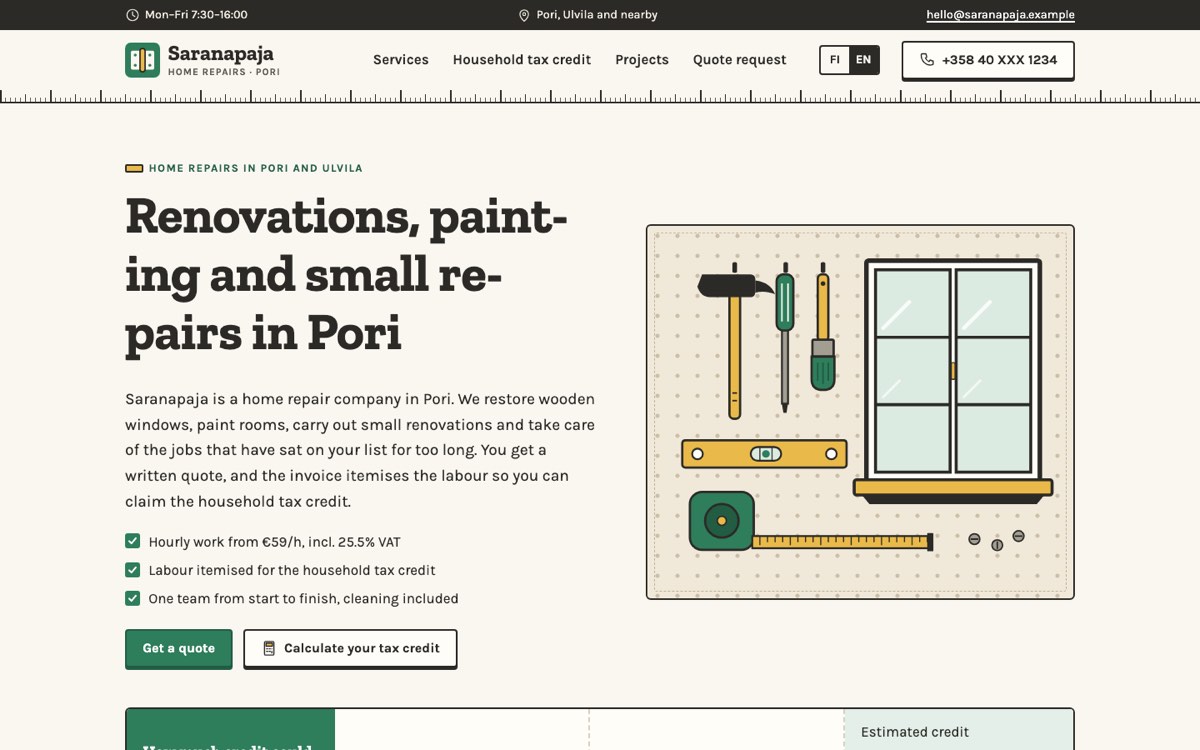Click Mon-Fri 7:30-16:00 hours text

[196, 15]
